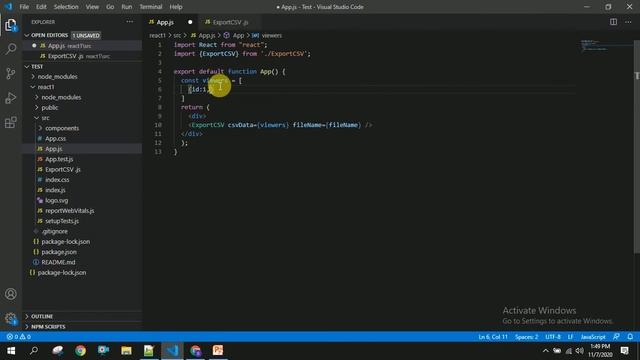Viewport: 640px width, 360px height.
Task: Open the Windows Action Center
Action: (624, 351)
